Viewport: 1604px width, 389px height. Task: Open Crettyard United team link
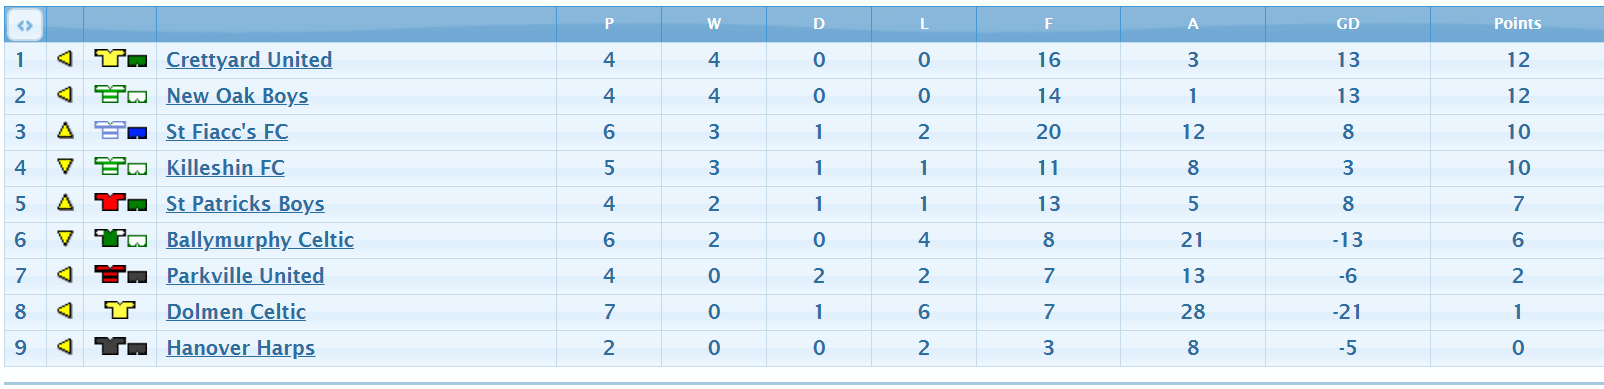249,60
